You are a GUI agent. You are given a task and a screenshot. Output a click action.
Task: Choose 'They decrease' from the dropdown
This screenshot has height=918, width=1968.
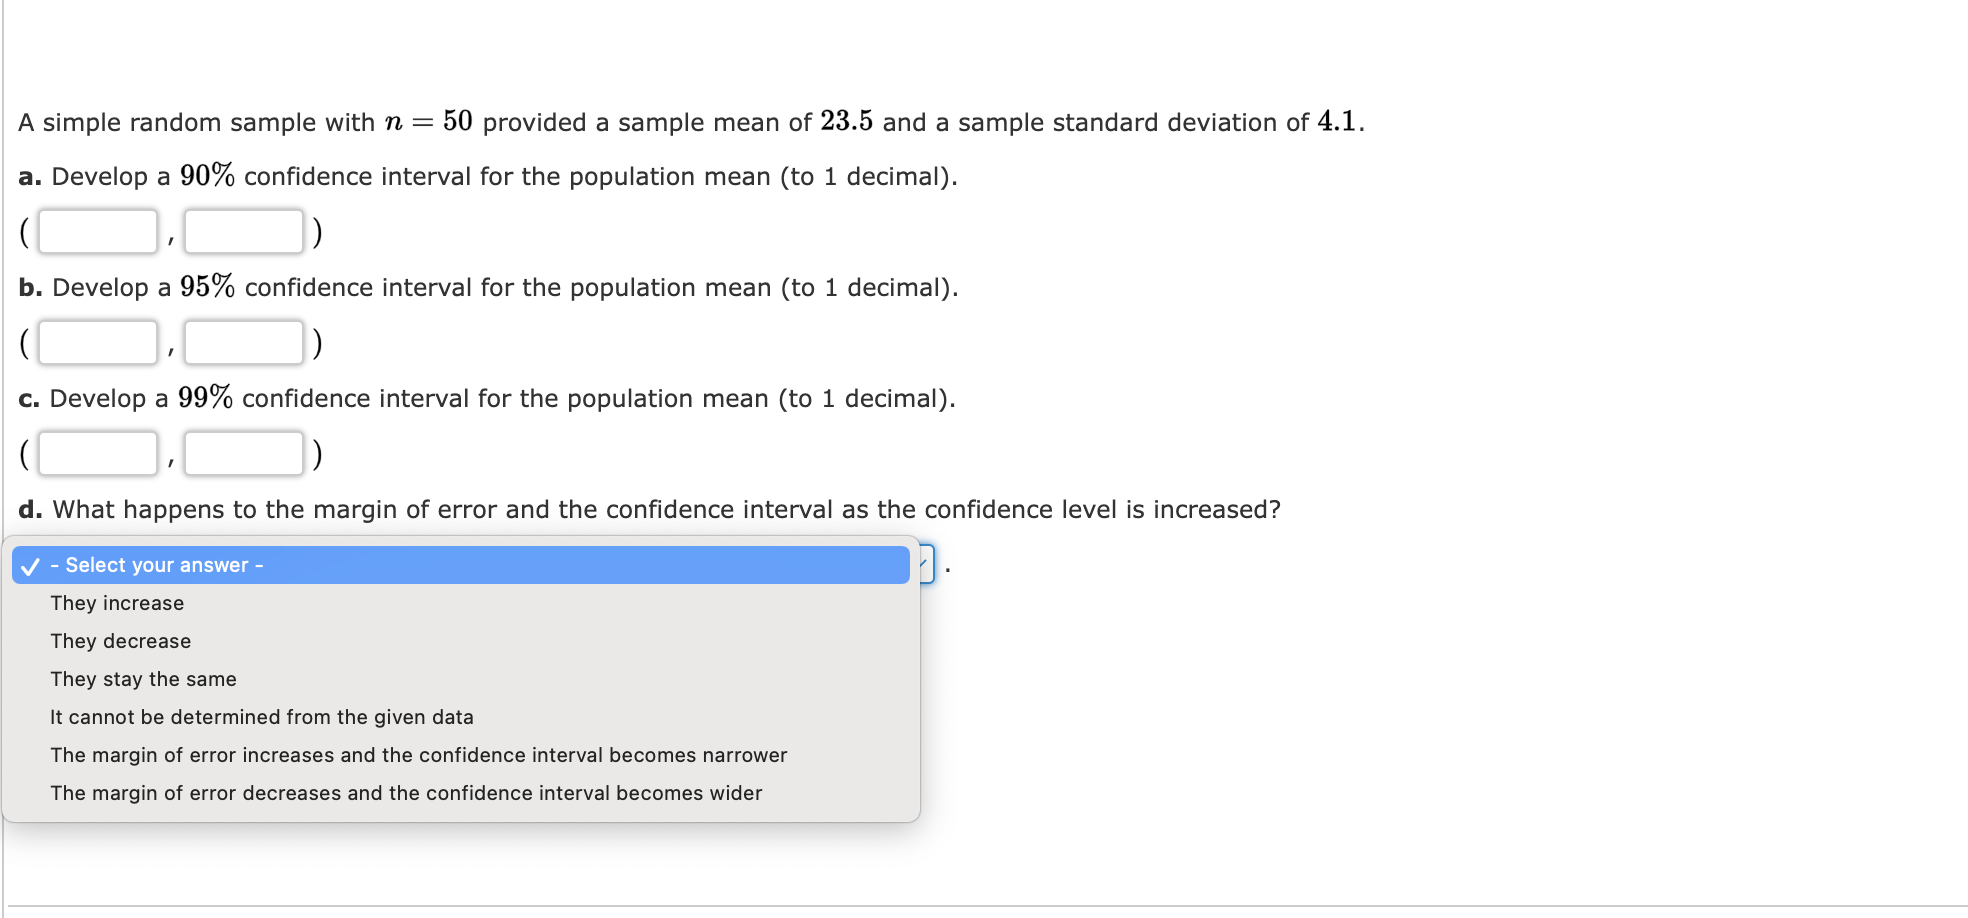click(x=120, y=641)
